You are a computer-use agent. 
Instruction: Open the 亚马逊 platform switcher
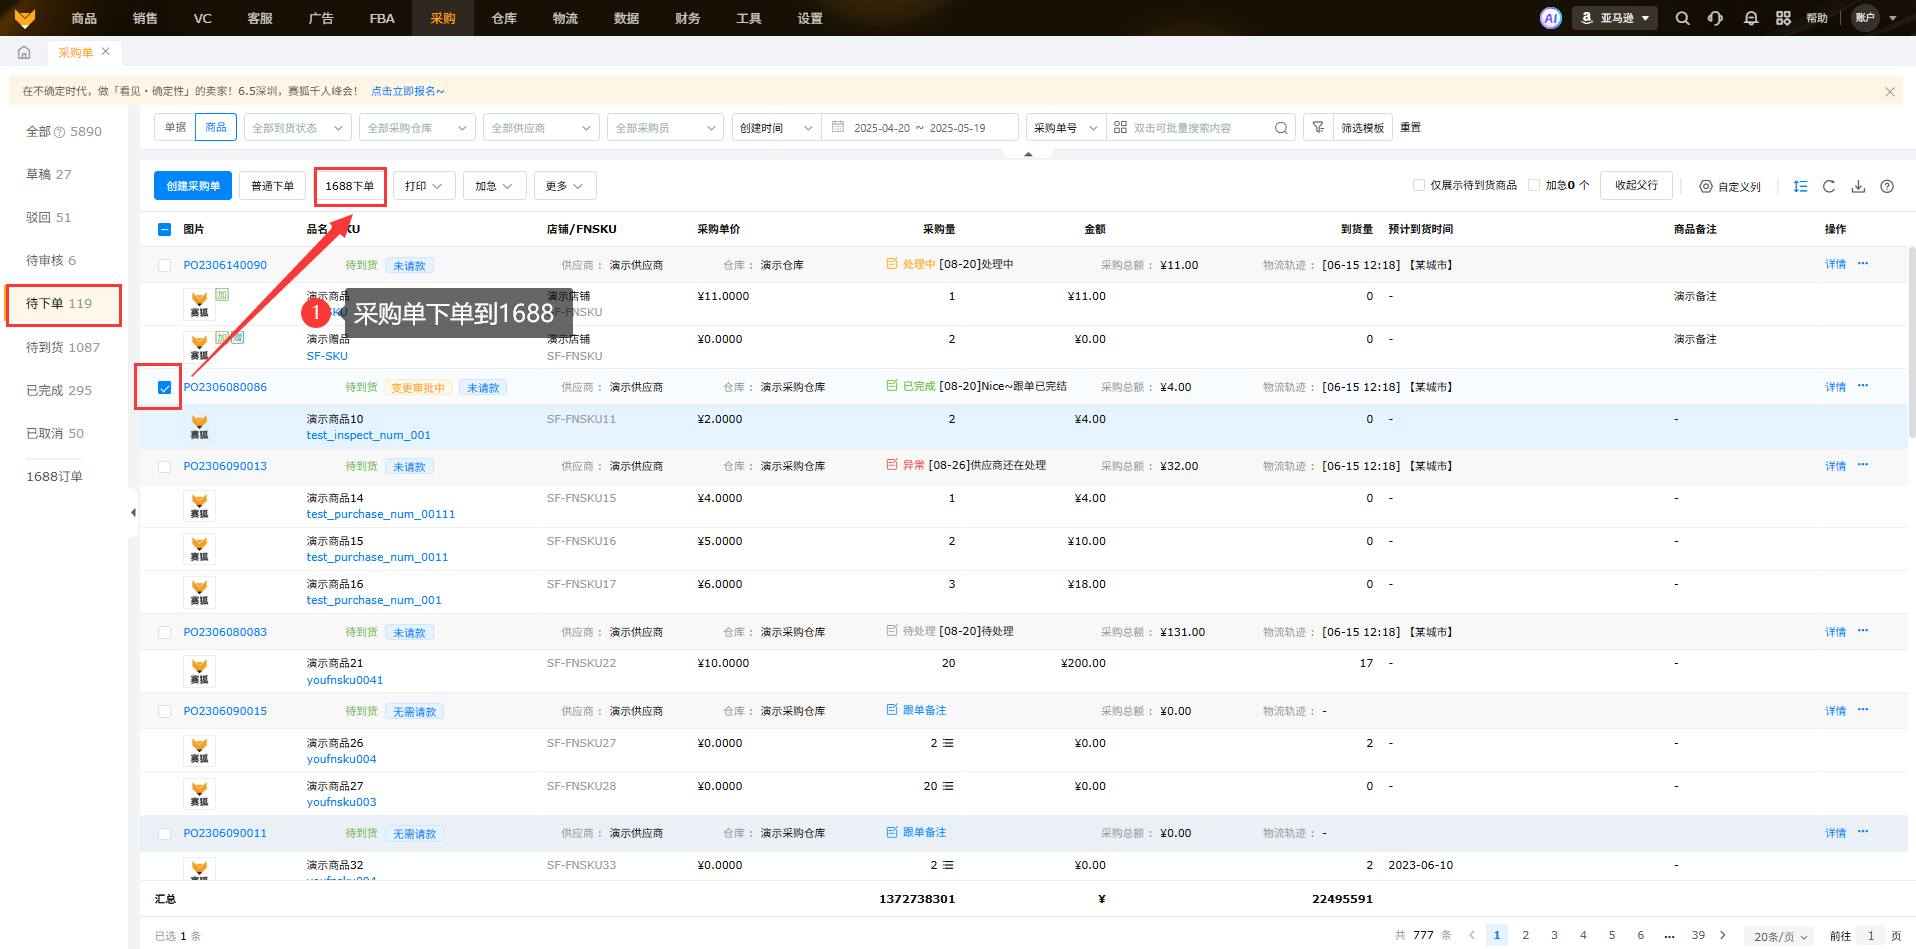coord(1615,18)
